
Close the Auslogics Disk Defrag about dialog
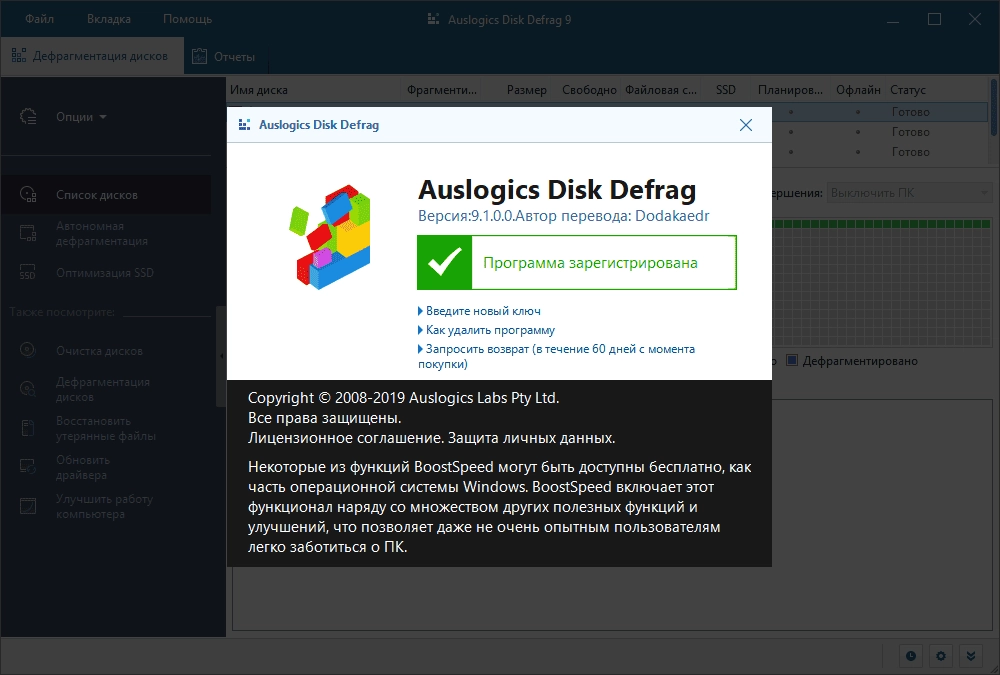746,125
